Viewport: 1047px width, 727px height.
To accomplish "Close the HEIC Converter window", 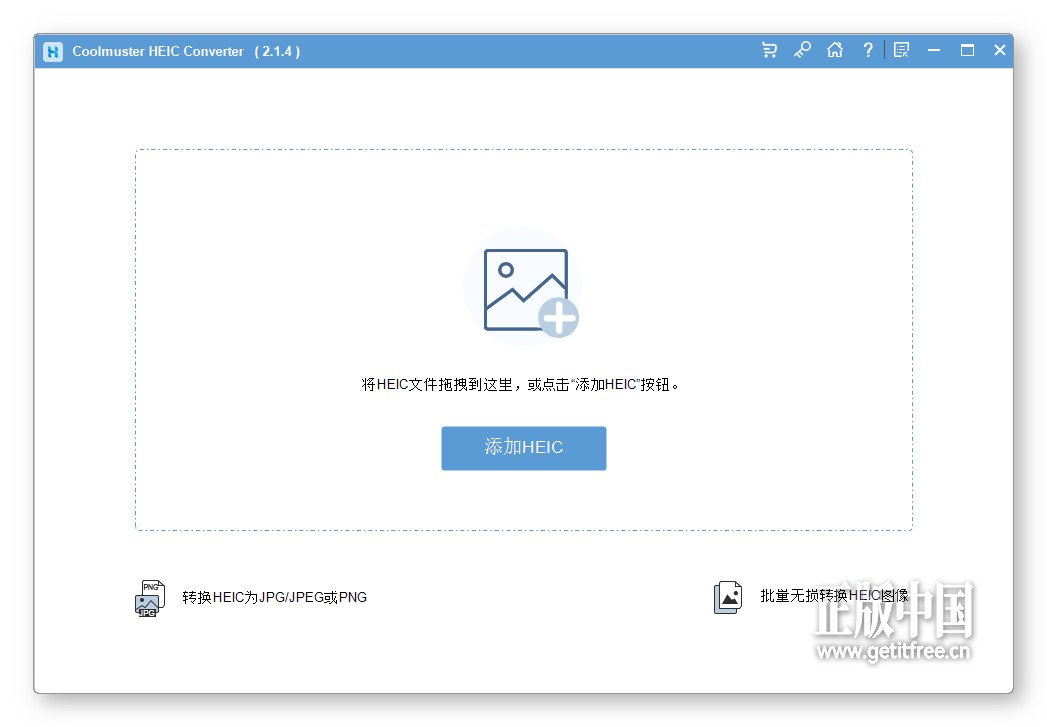I will coord(1000,50).
